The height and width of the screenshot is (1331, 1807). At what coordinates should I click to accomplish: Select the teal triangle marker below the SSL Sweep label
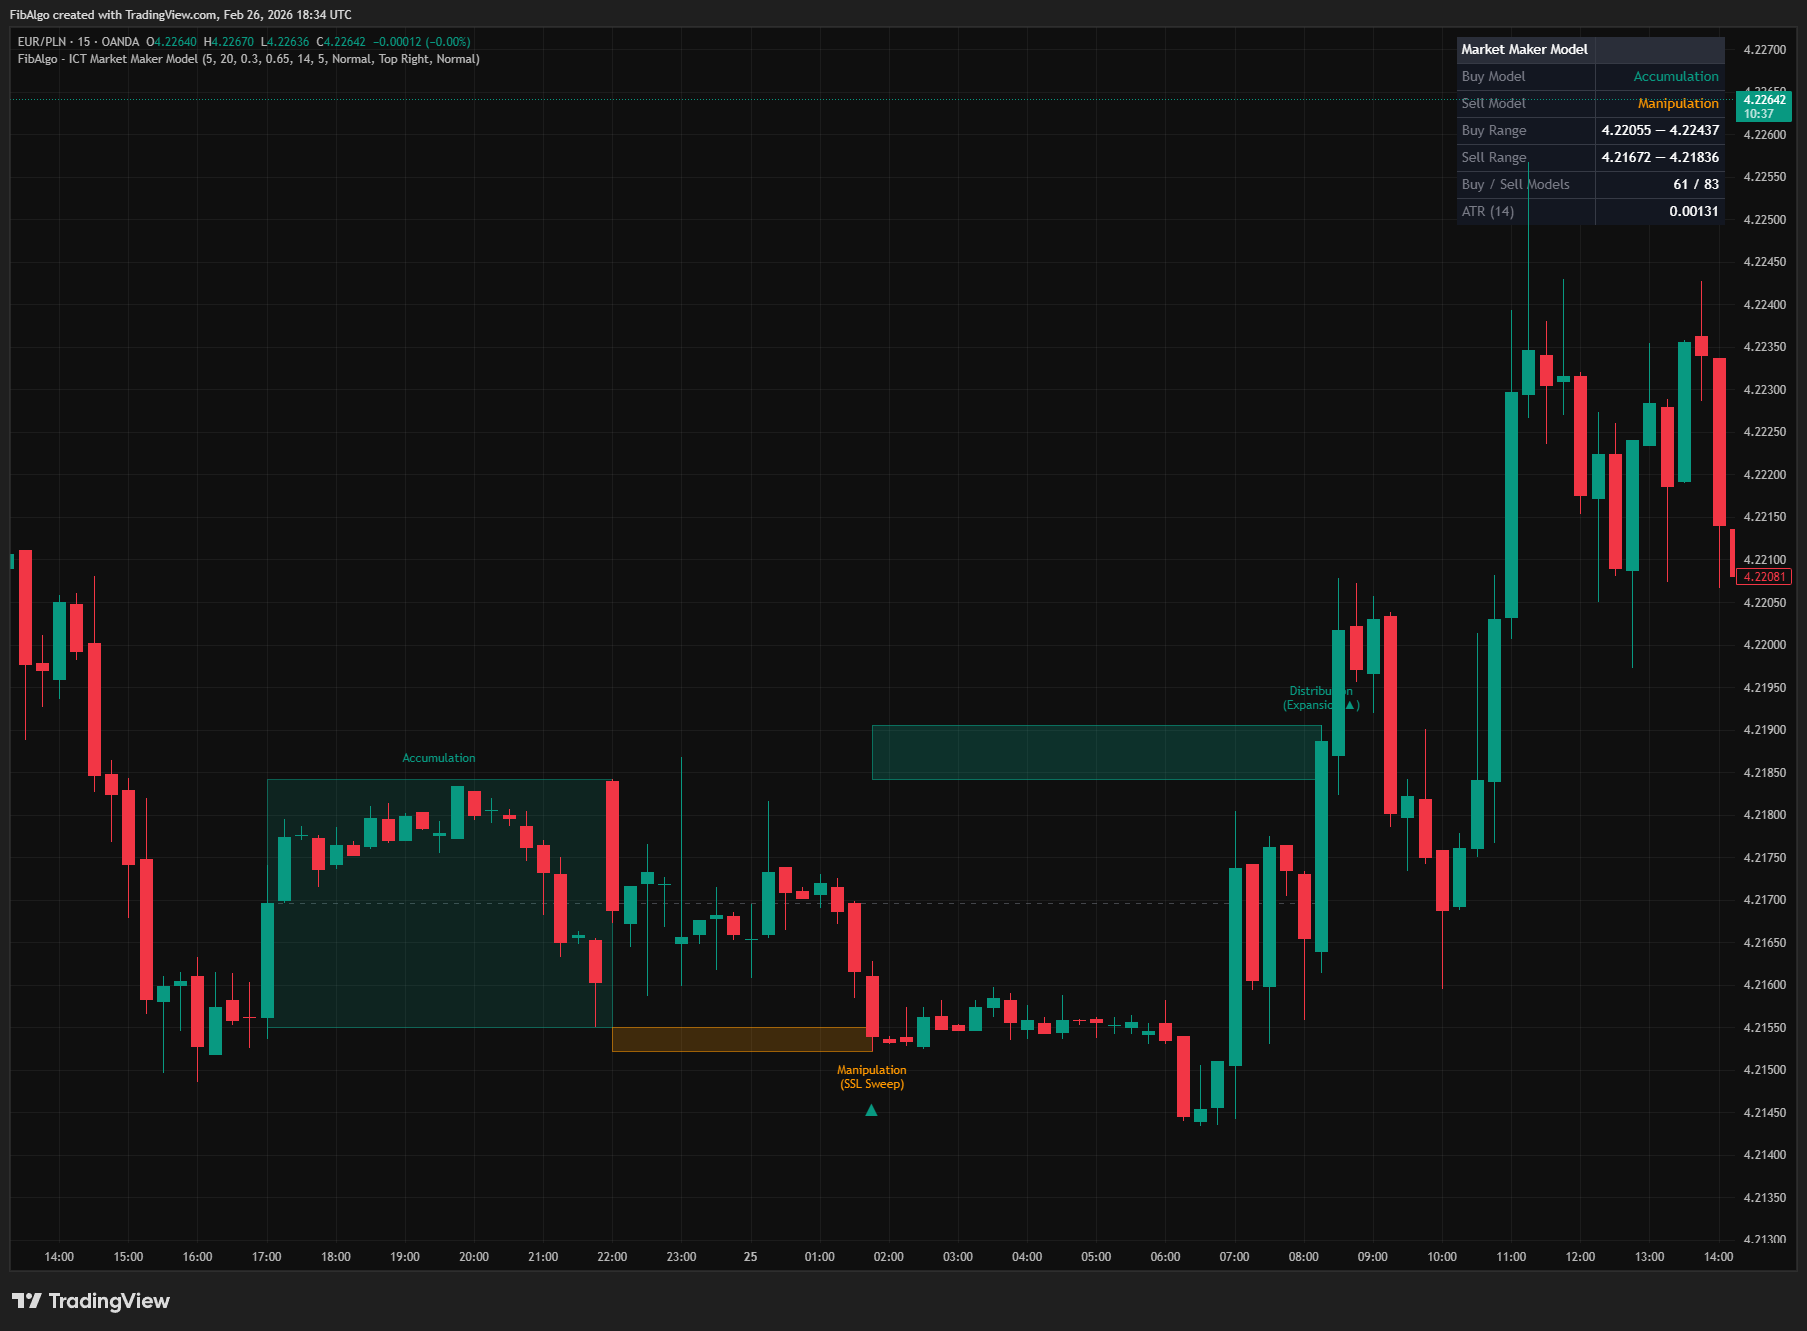[871, 1109]
